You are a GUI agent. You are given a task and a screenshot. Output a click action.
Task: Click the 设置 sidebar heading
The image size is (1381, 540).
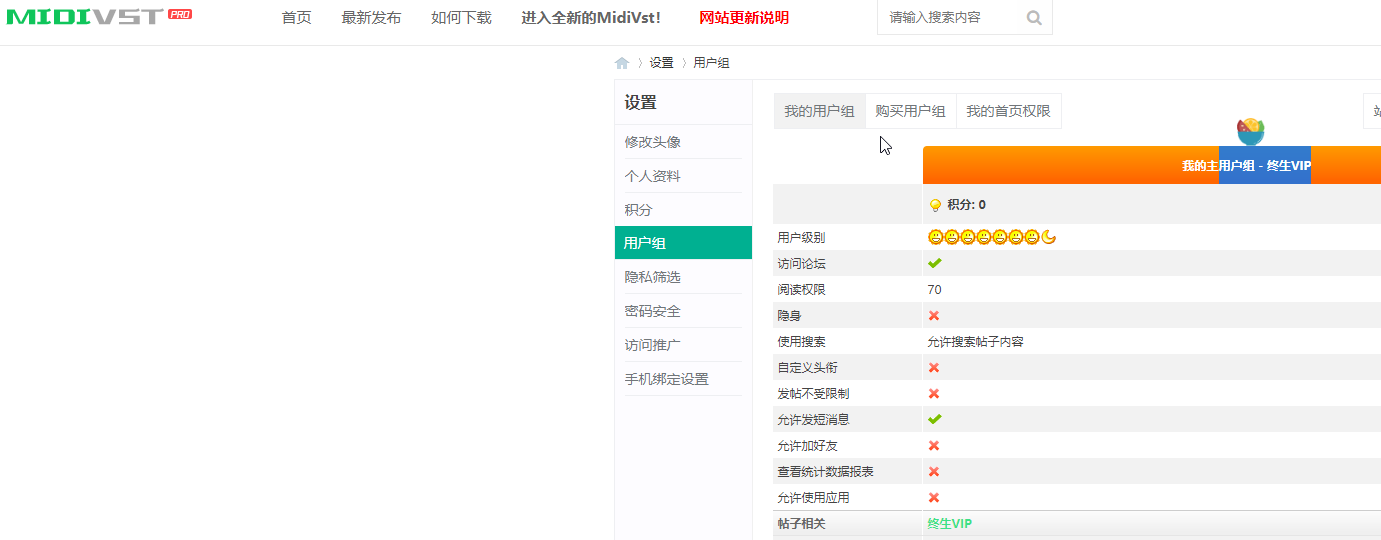640,103
